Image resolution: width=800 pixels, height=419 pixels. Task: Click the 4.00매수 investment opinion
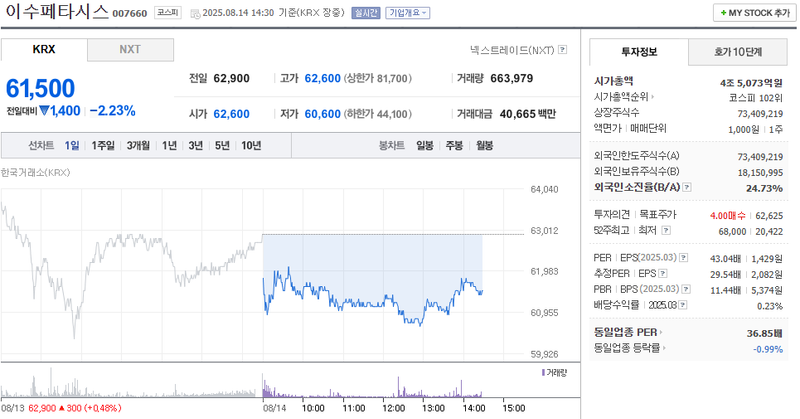728,216
